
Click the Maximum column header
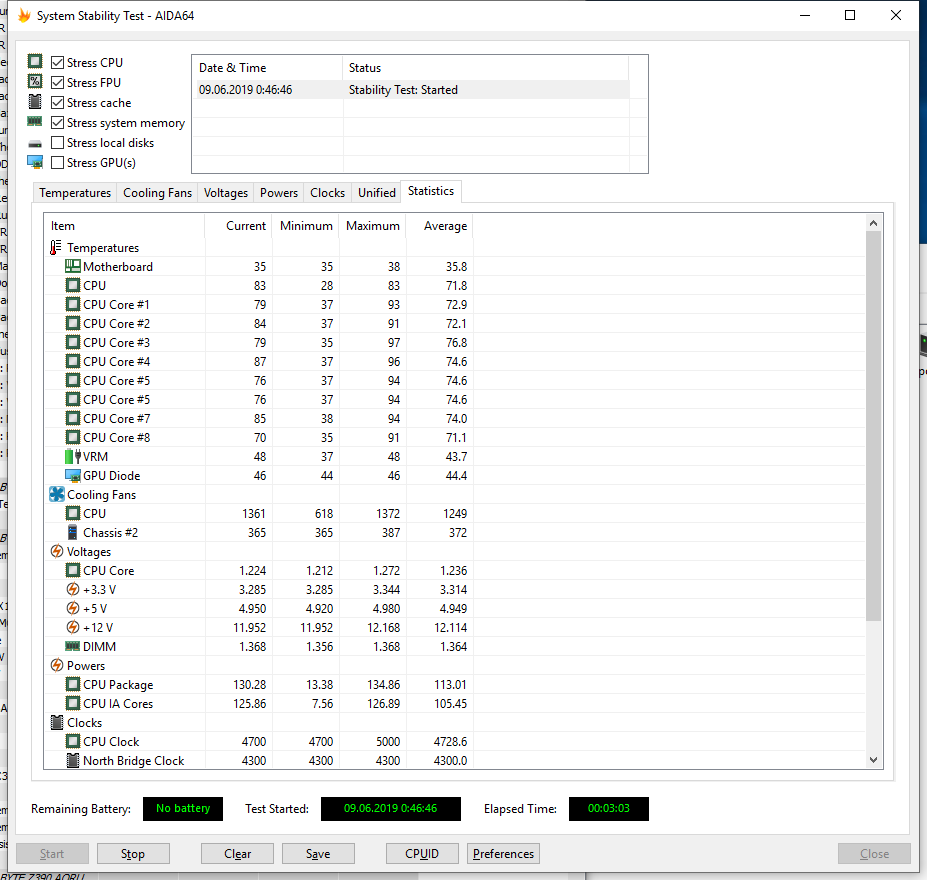pos(372,226)
